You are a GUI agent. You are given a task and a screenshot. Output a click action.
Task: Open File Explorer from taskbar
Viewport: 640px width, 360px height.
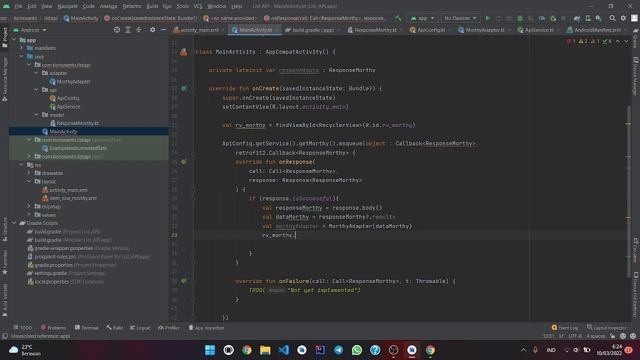[x=265, y=350]
